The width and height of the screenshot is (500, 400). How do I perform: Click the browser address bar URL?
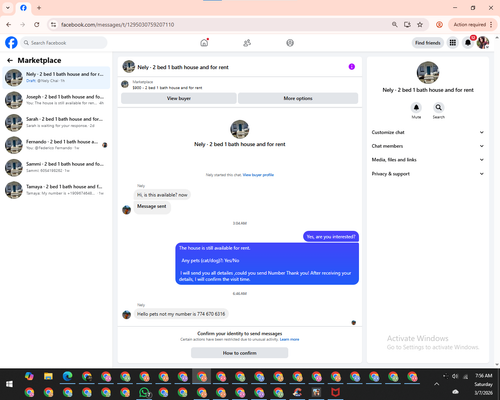(x=117, y=25)
